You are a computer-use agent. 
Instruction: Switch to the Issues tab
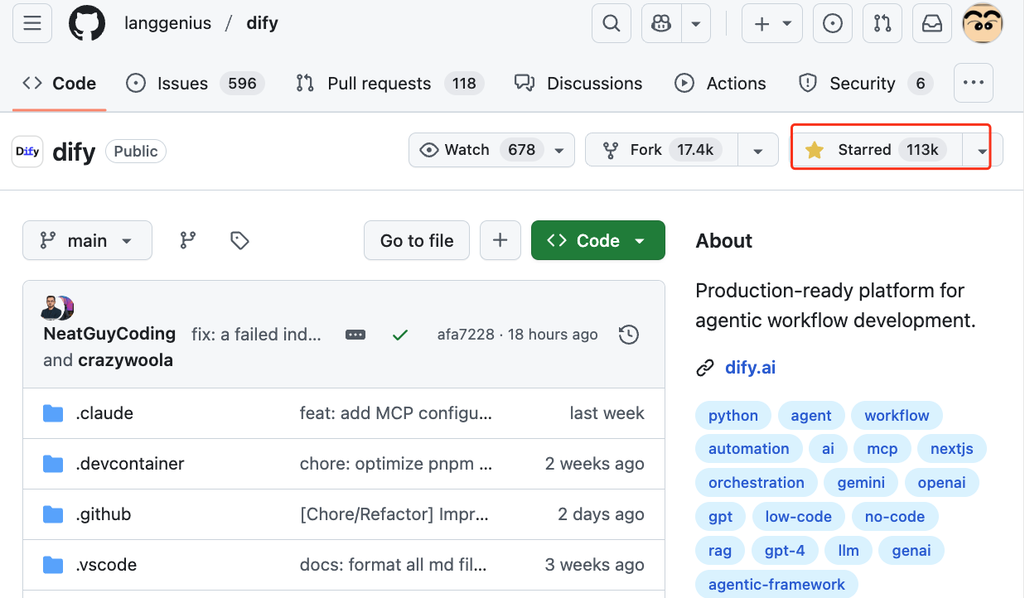click(195, 84)
